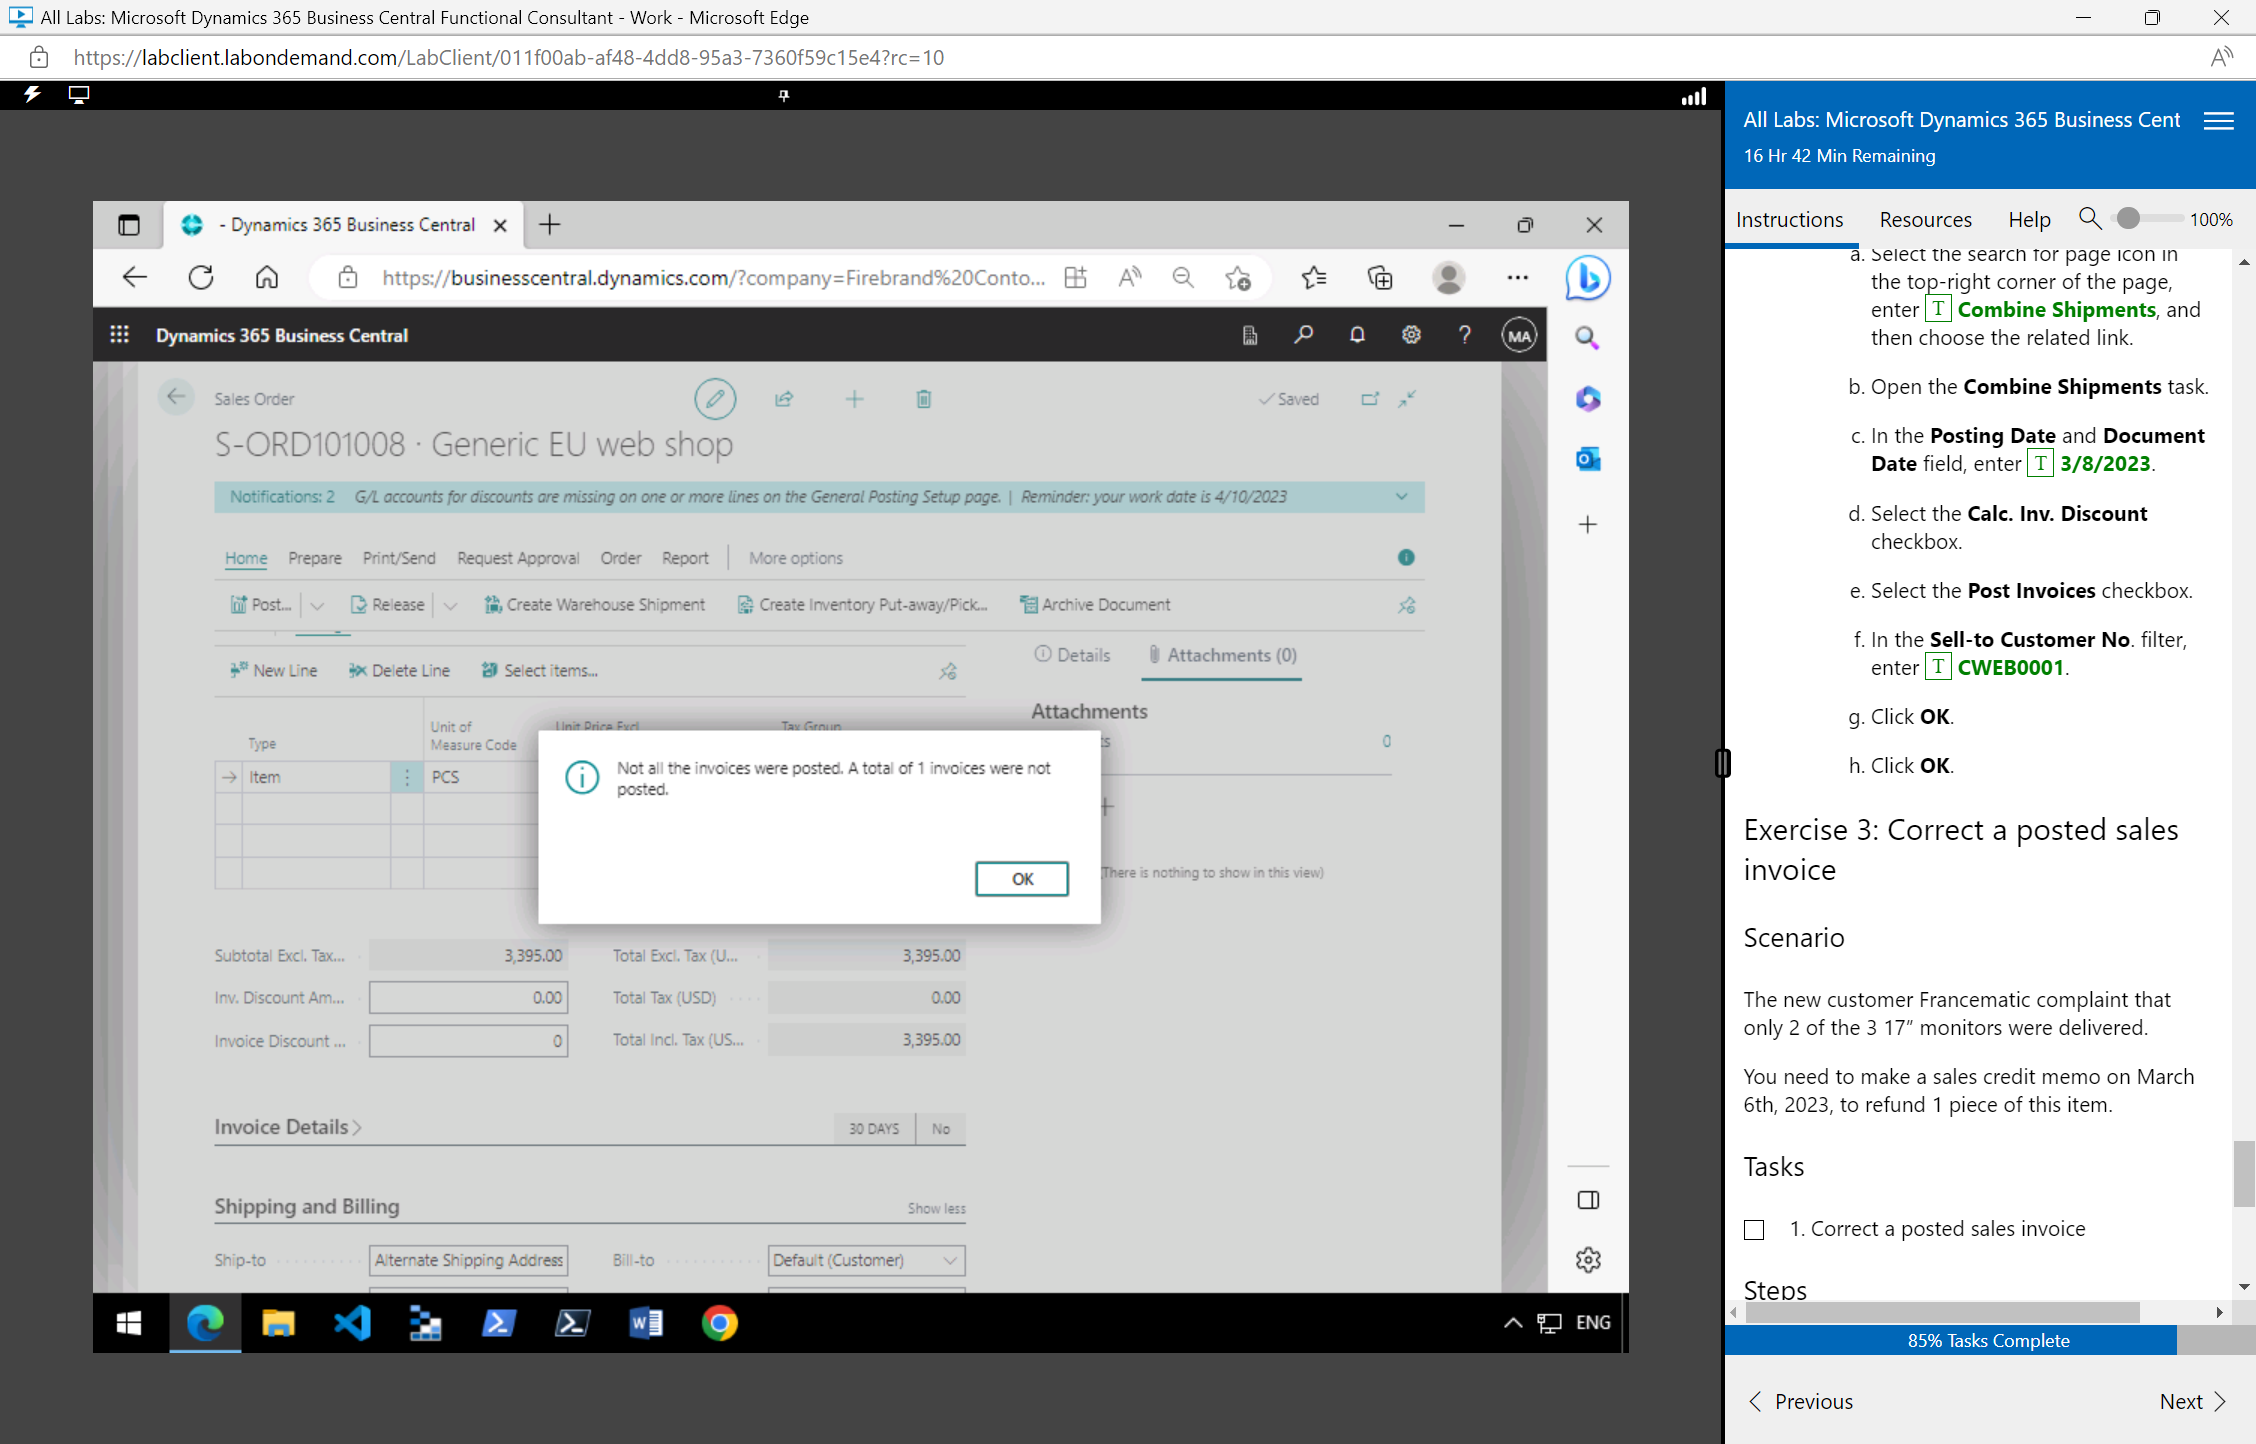2256x1444 pixels.
Task: Open the Post action dropdown arrow
Action: (318, 604)
